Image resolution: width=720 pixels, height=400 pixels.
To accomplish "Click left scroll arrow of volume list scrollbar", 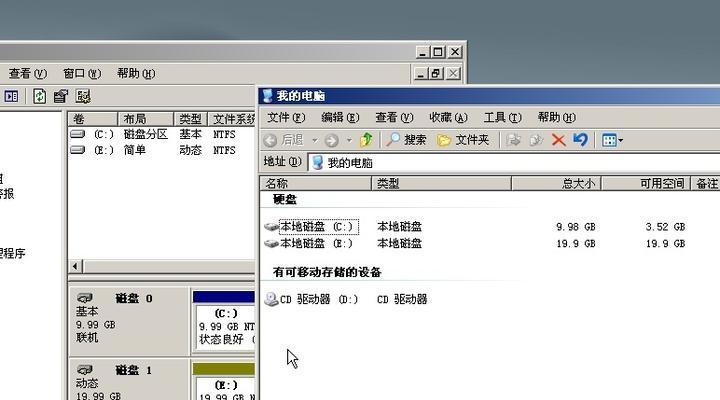I will [76, 266].
